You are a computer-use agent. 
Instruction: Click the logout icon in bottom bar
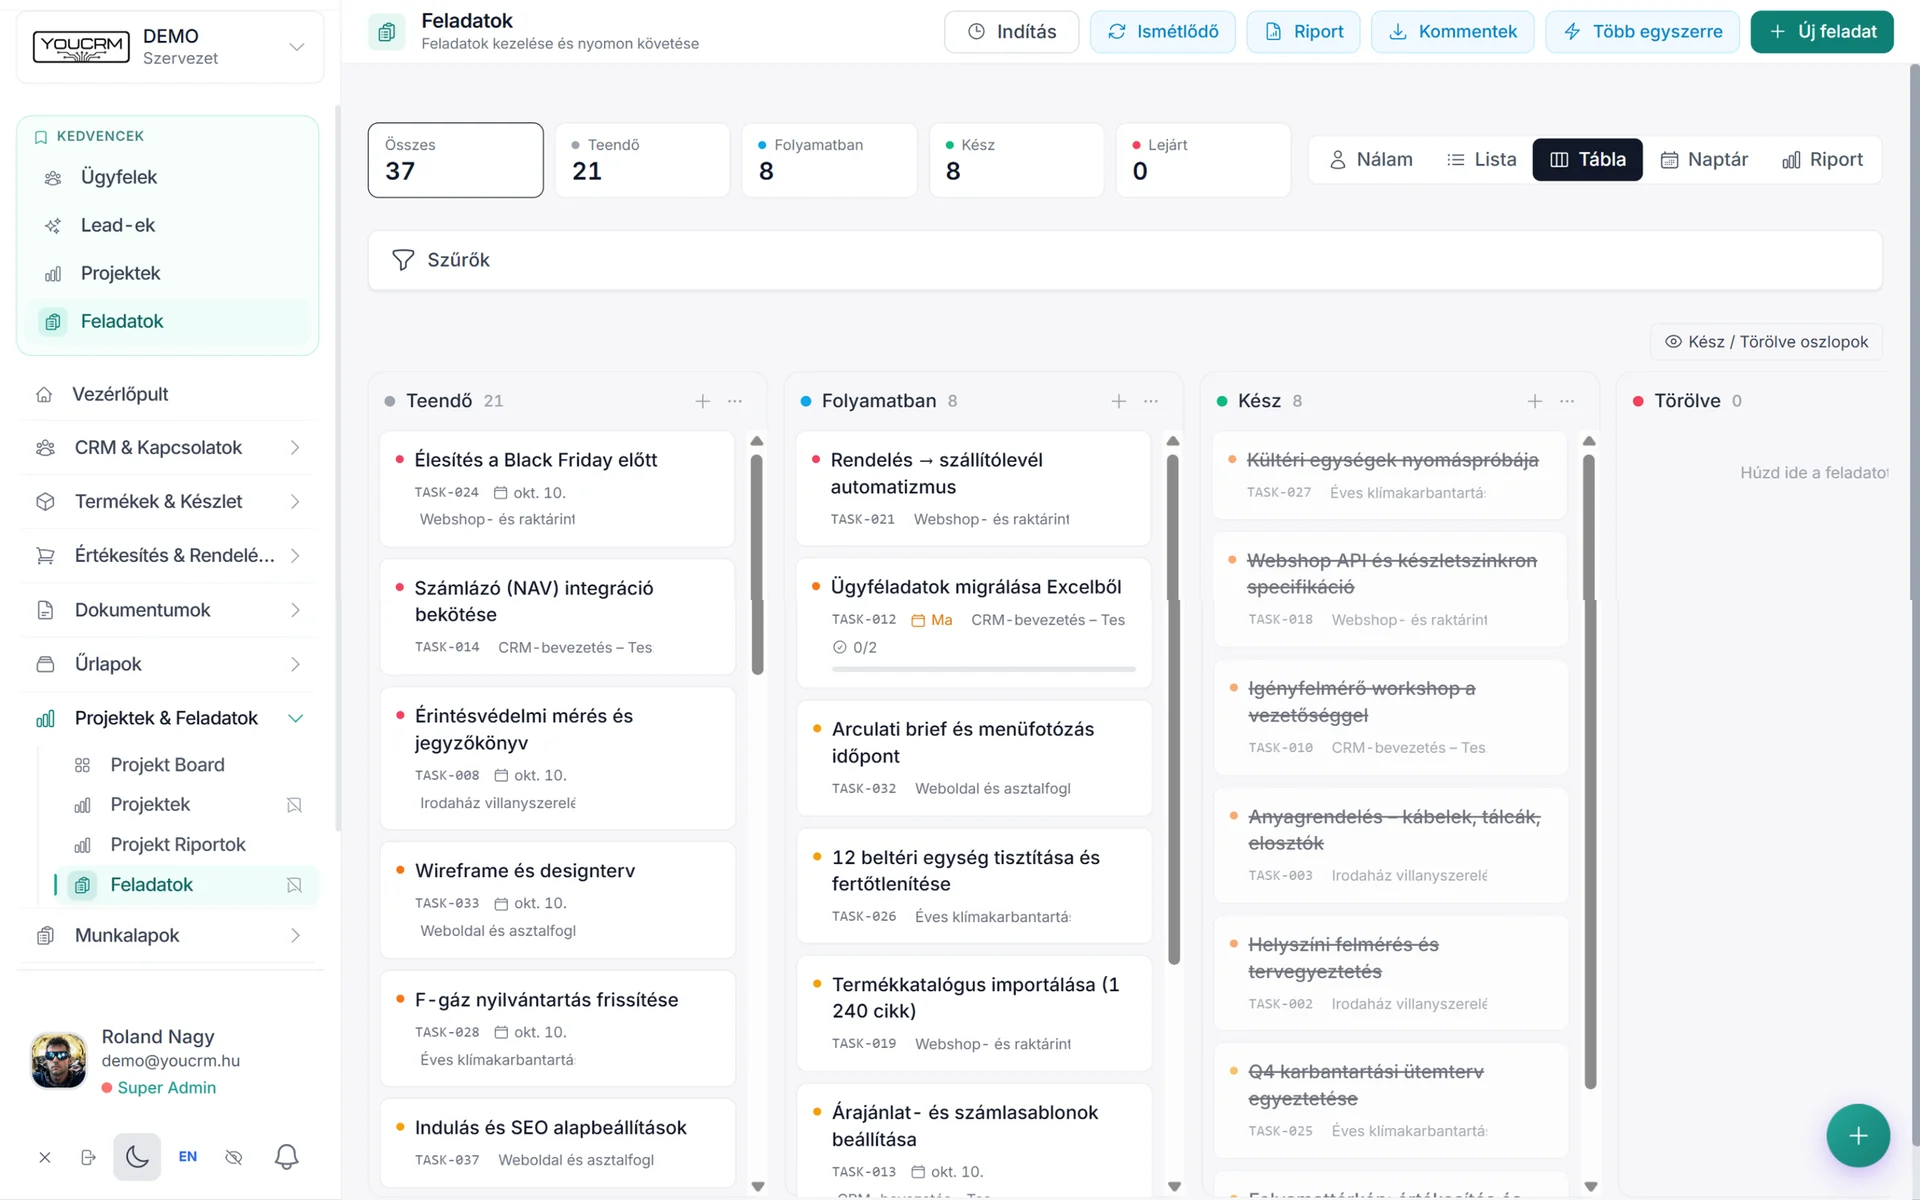pyautogui.click(x=88, y=1157)
